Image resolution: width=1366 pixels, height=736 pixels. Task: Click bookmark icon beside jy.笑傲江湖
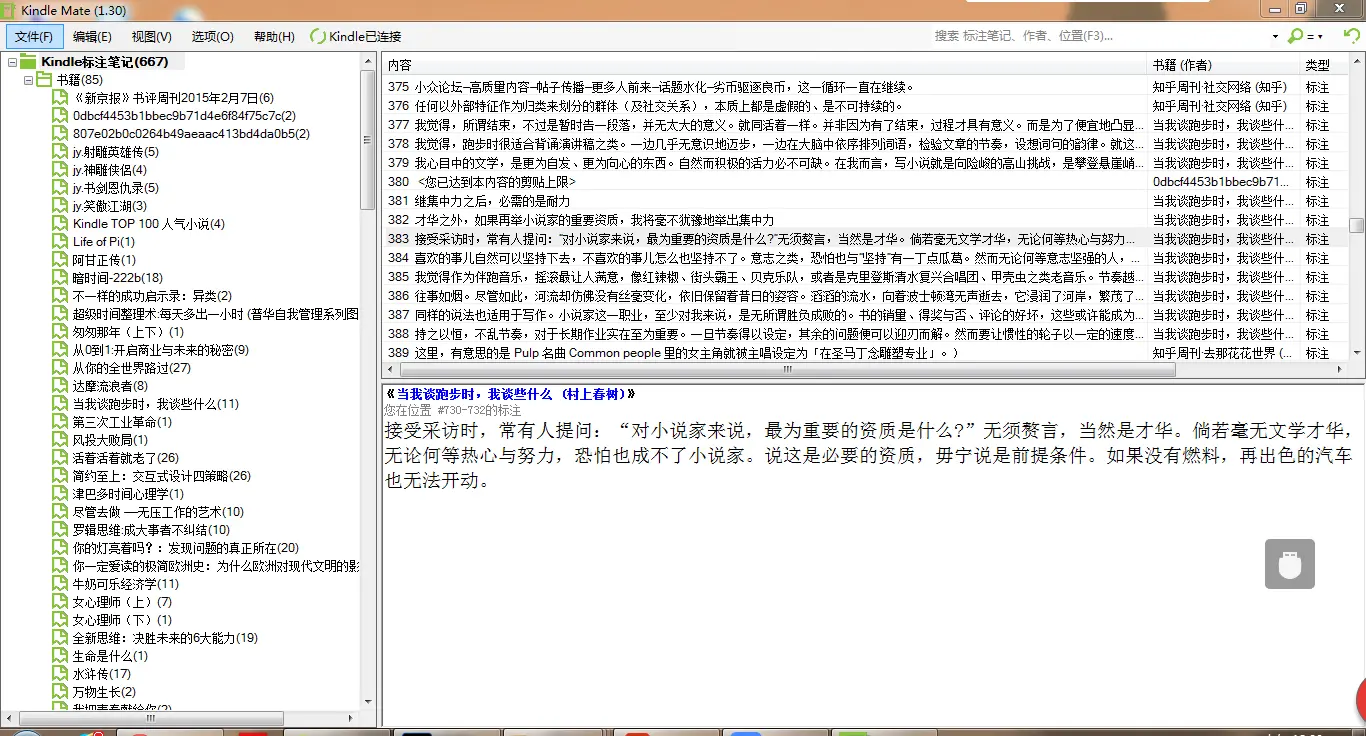(61, 206)
